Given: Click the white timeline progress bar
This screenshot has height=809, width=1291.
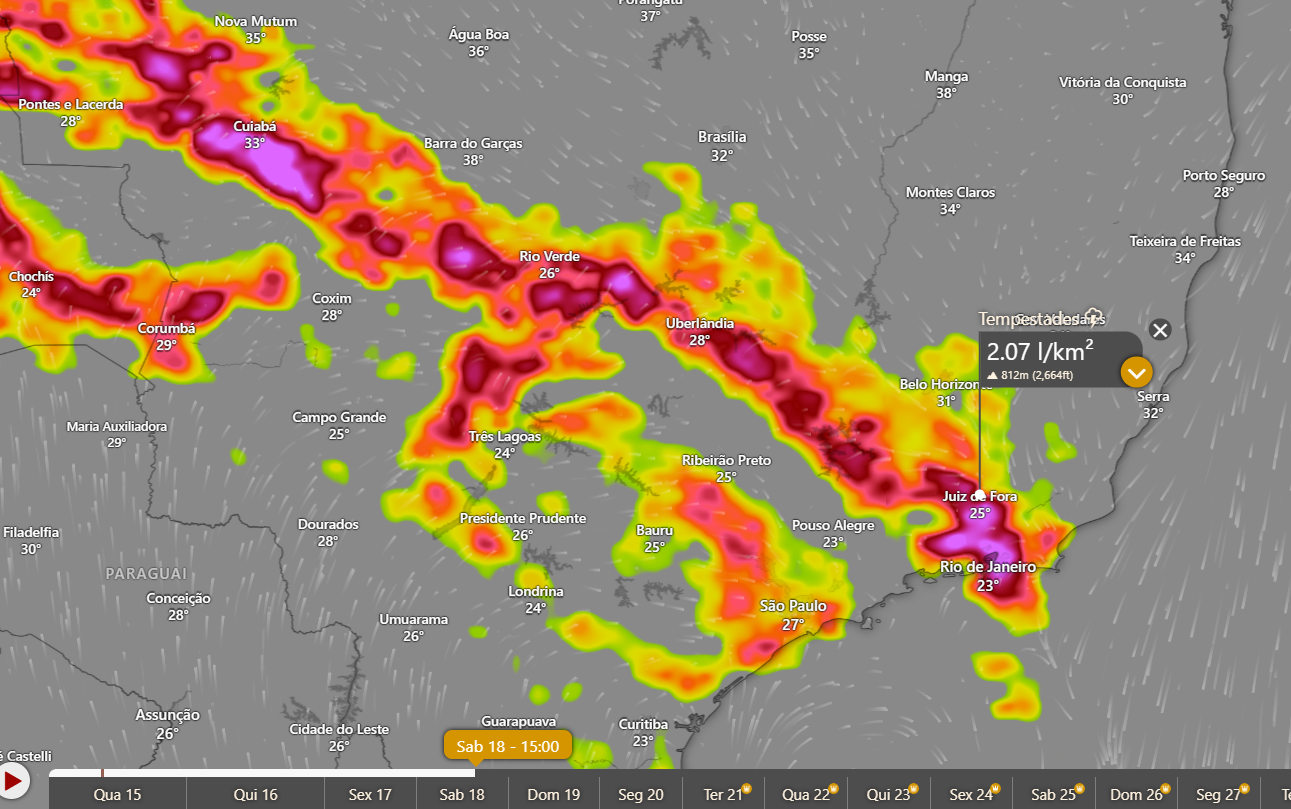Looking at the screenshot, I should tap(262, 773).
